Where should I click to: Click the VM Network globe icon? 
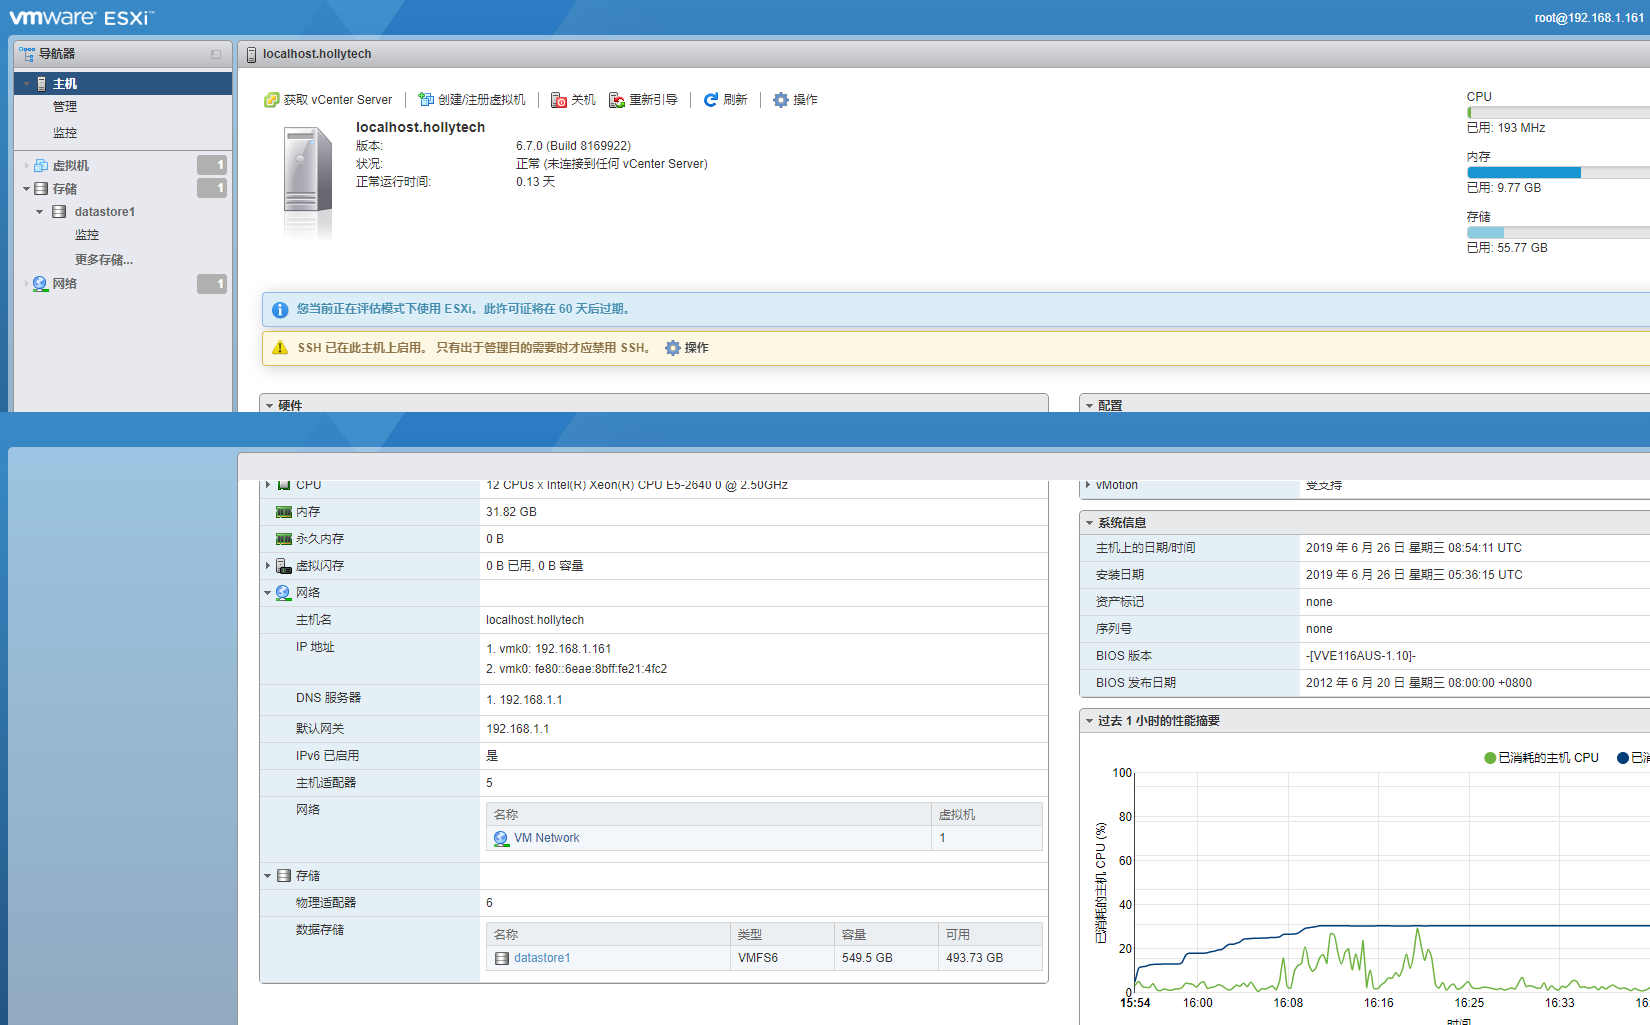coord(501,838)
